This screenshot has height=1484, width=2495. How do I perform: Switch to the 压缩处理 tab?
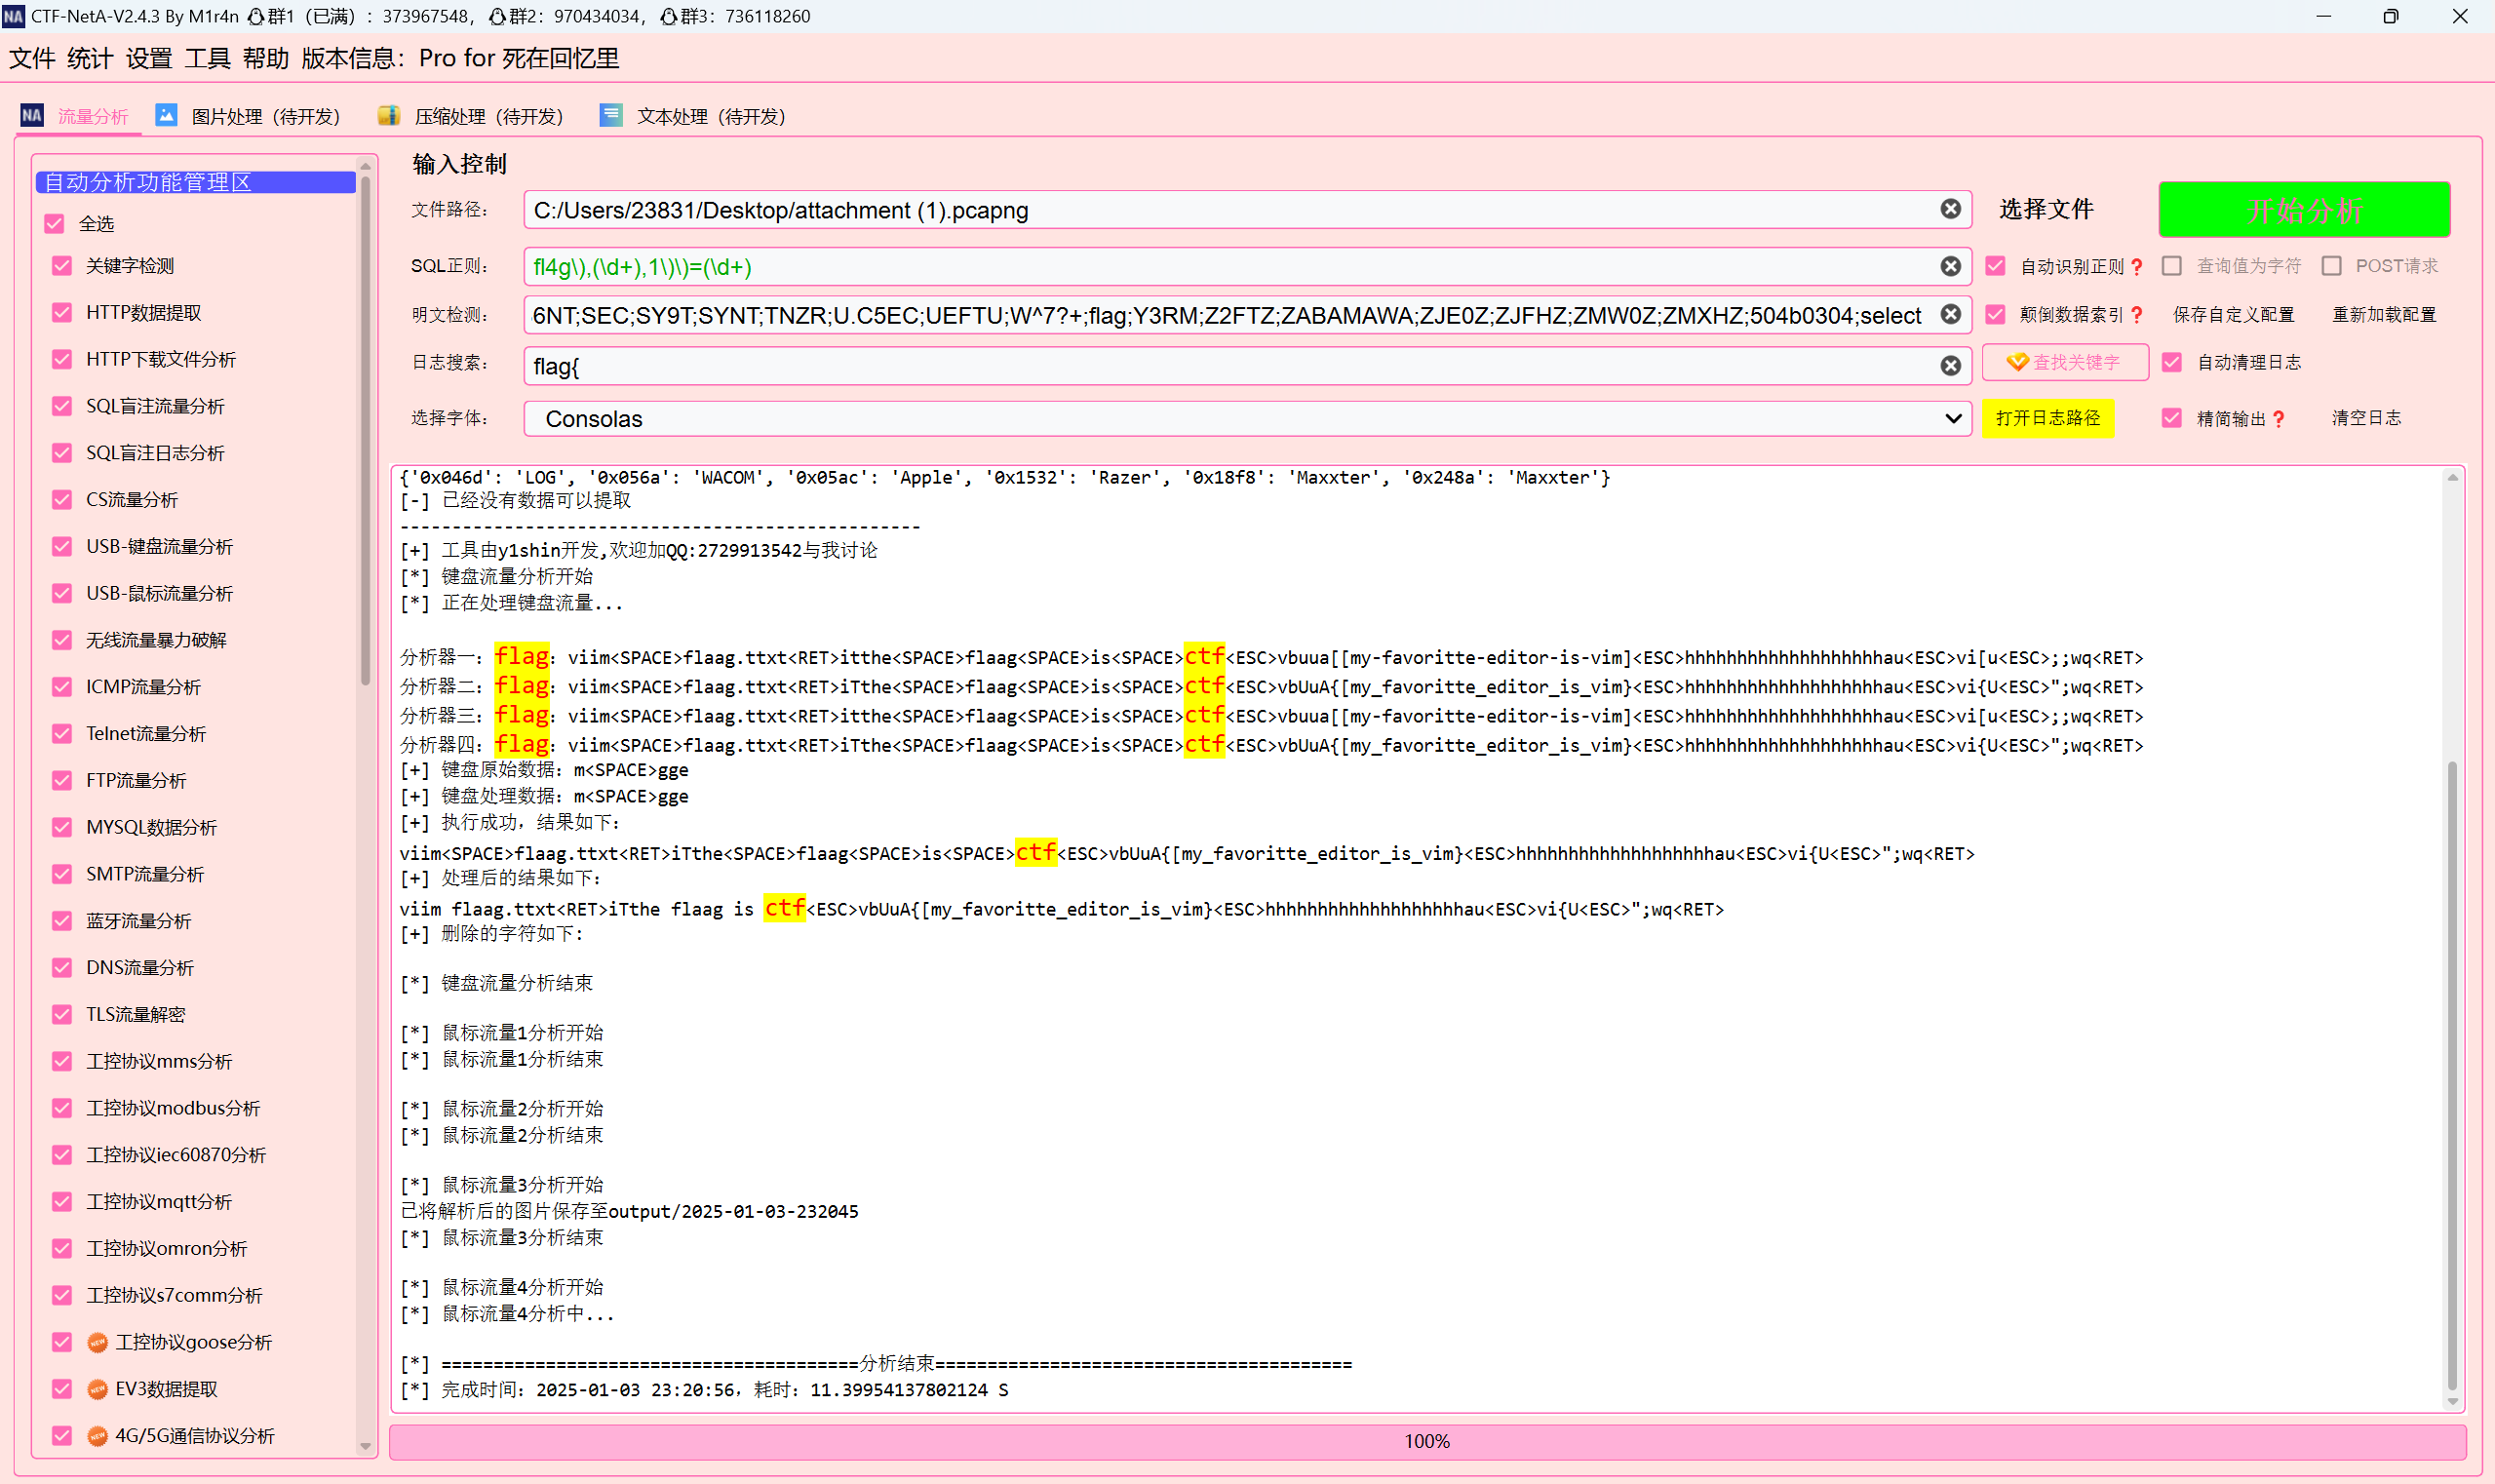472,116
